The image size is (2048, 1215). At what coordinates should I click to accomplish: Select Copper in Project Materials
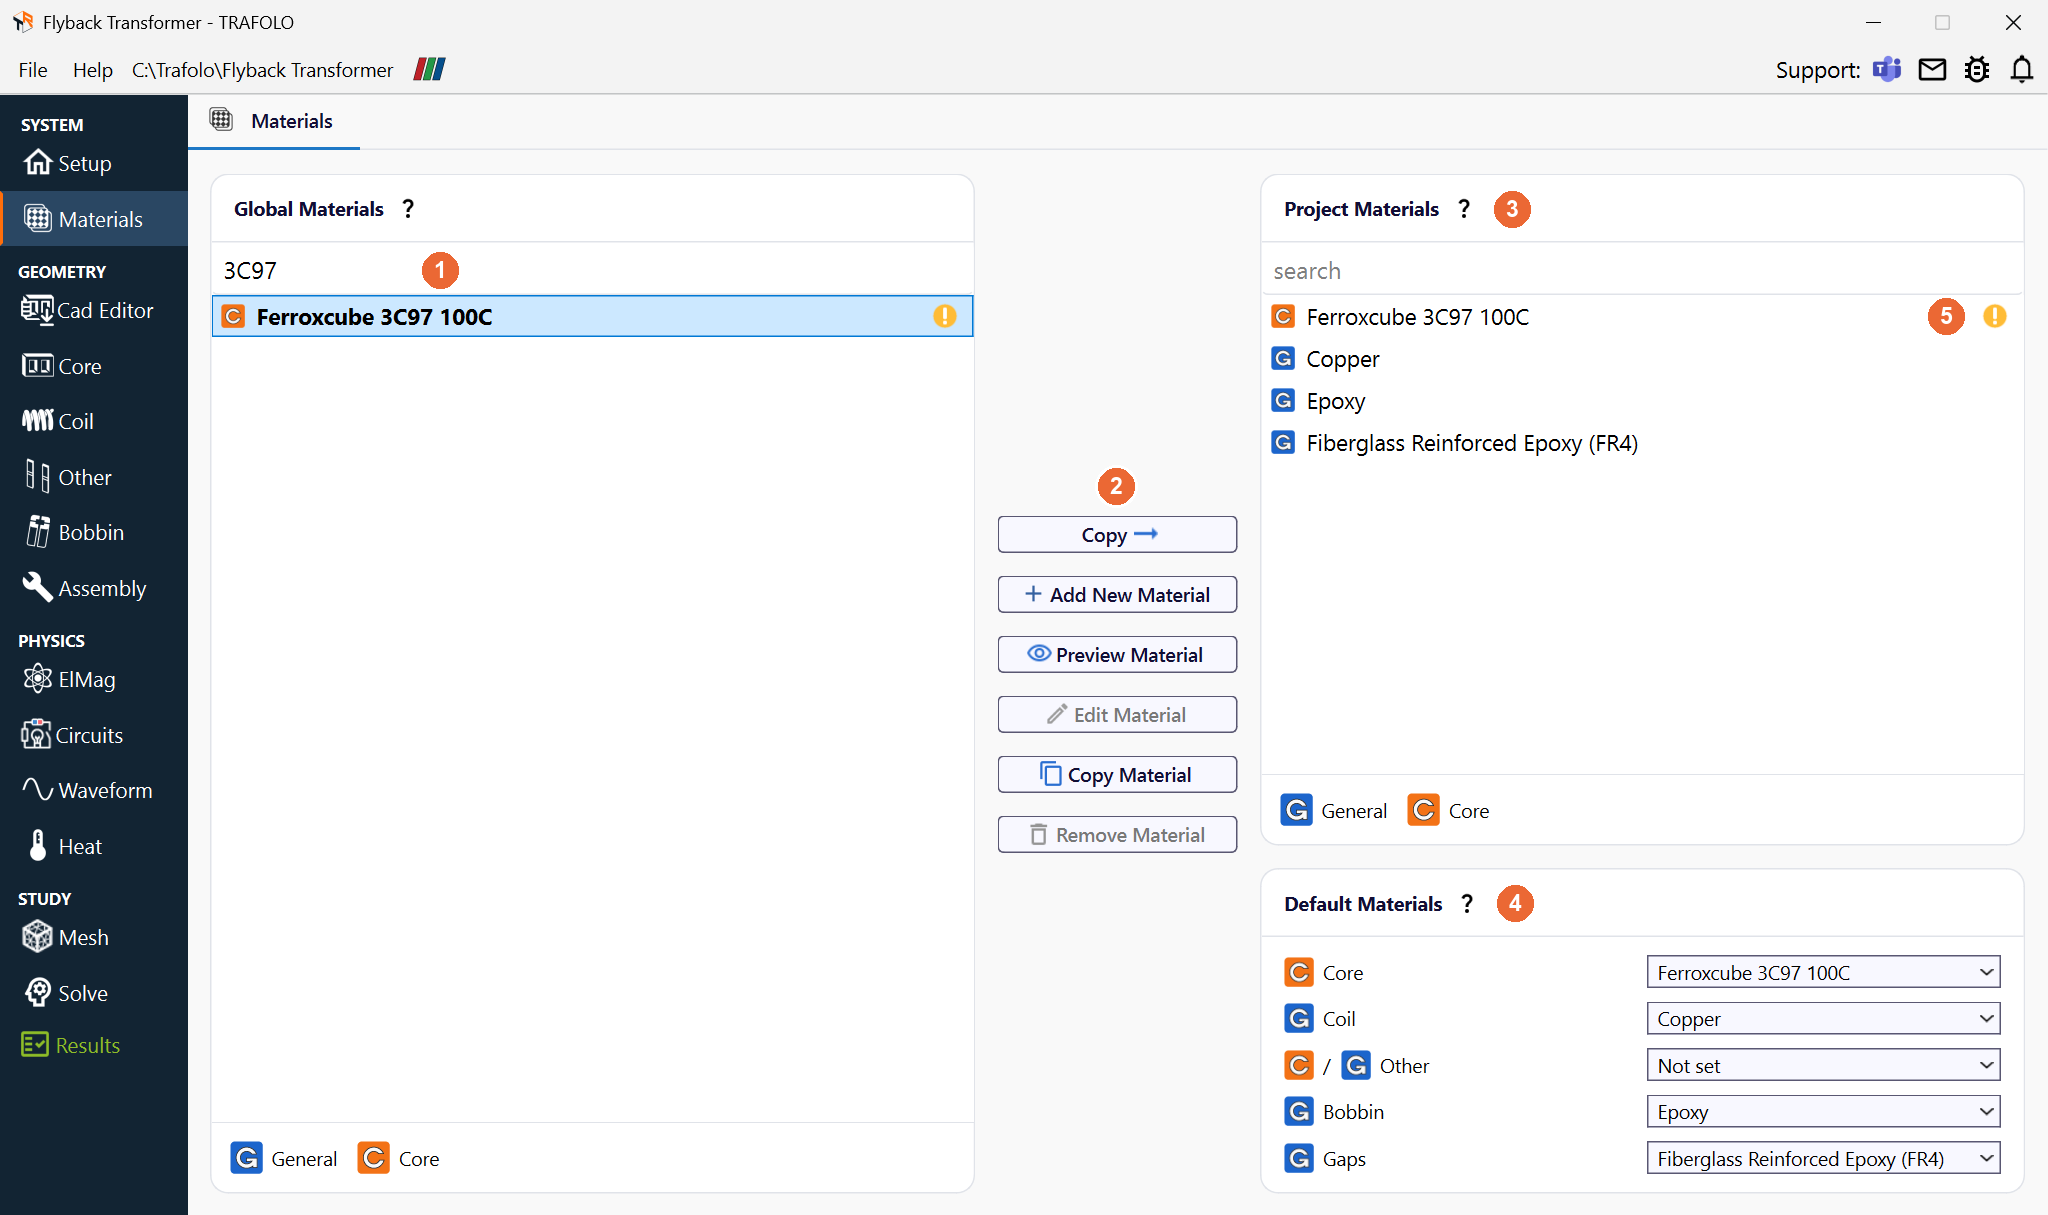1642,359
